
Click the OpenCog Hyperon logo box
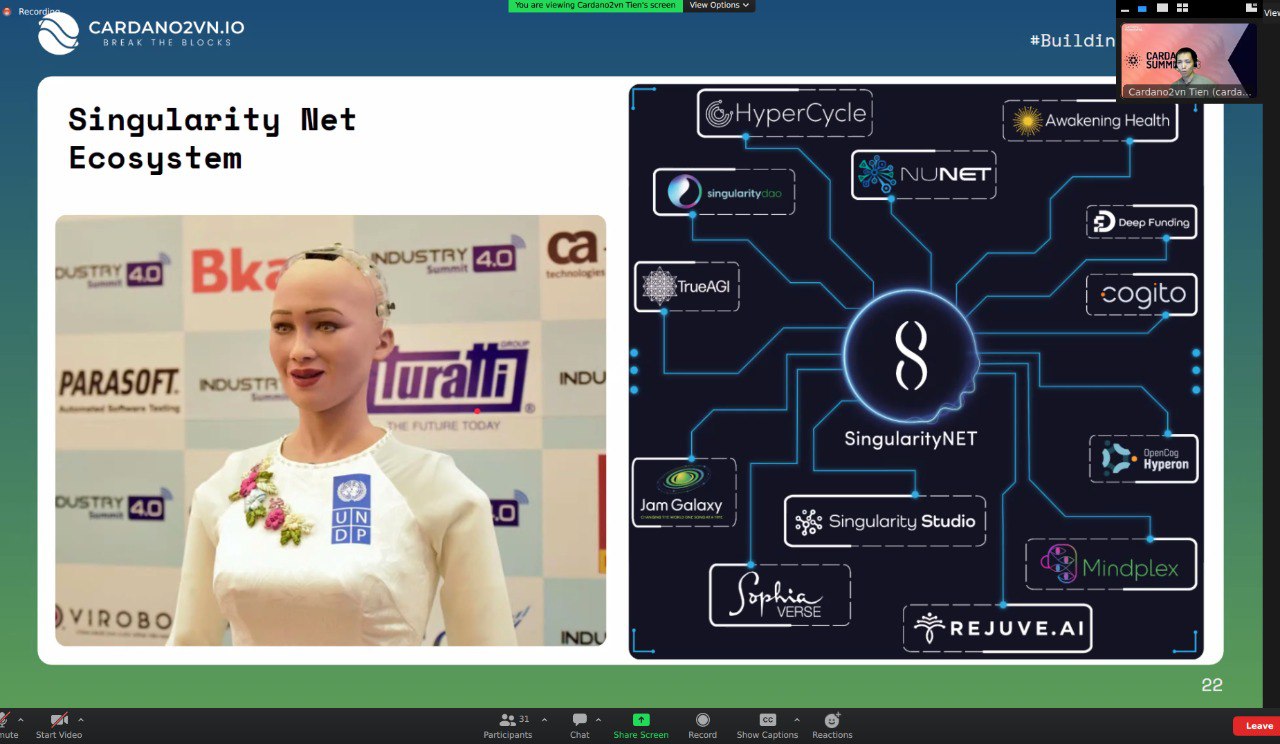(x=1144, y=458)
